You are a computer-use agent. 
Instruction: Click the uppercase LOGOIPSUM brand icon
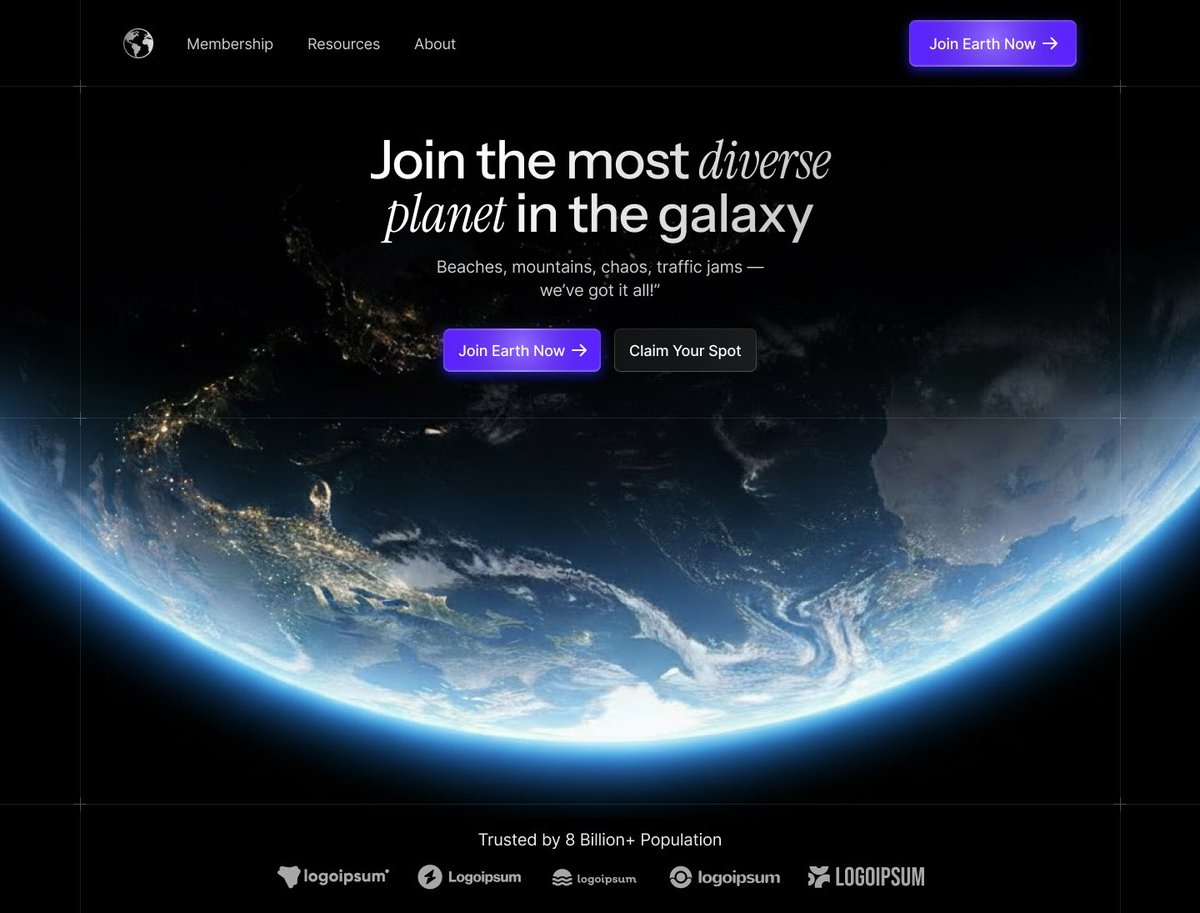pyautogui.click(x=819, y=877)
